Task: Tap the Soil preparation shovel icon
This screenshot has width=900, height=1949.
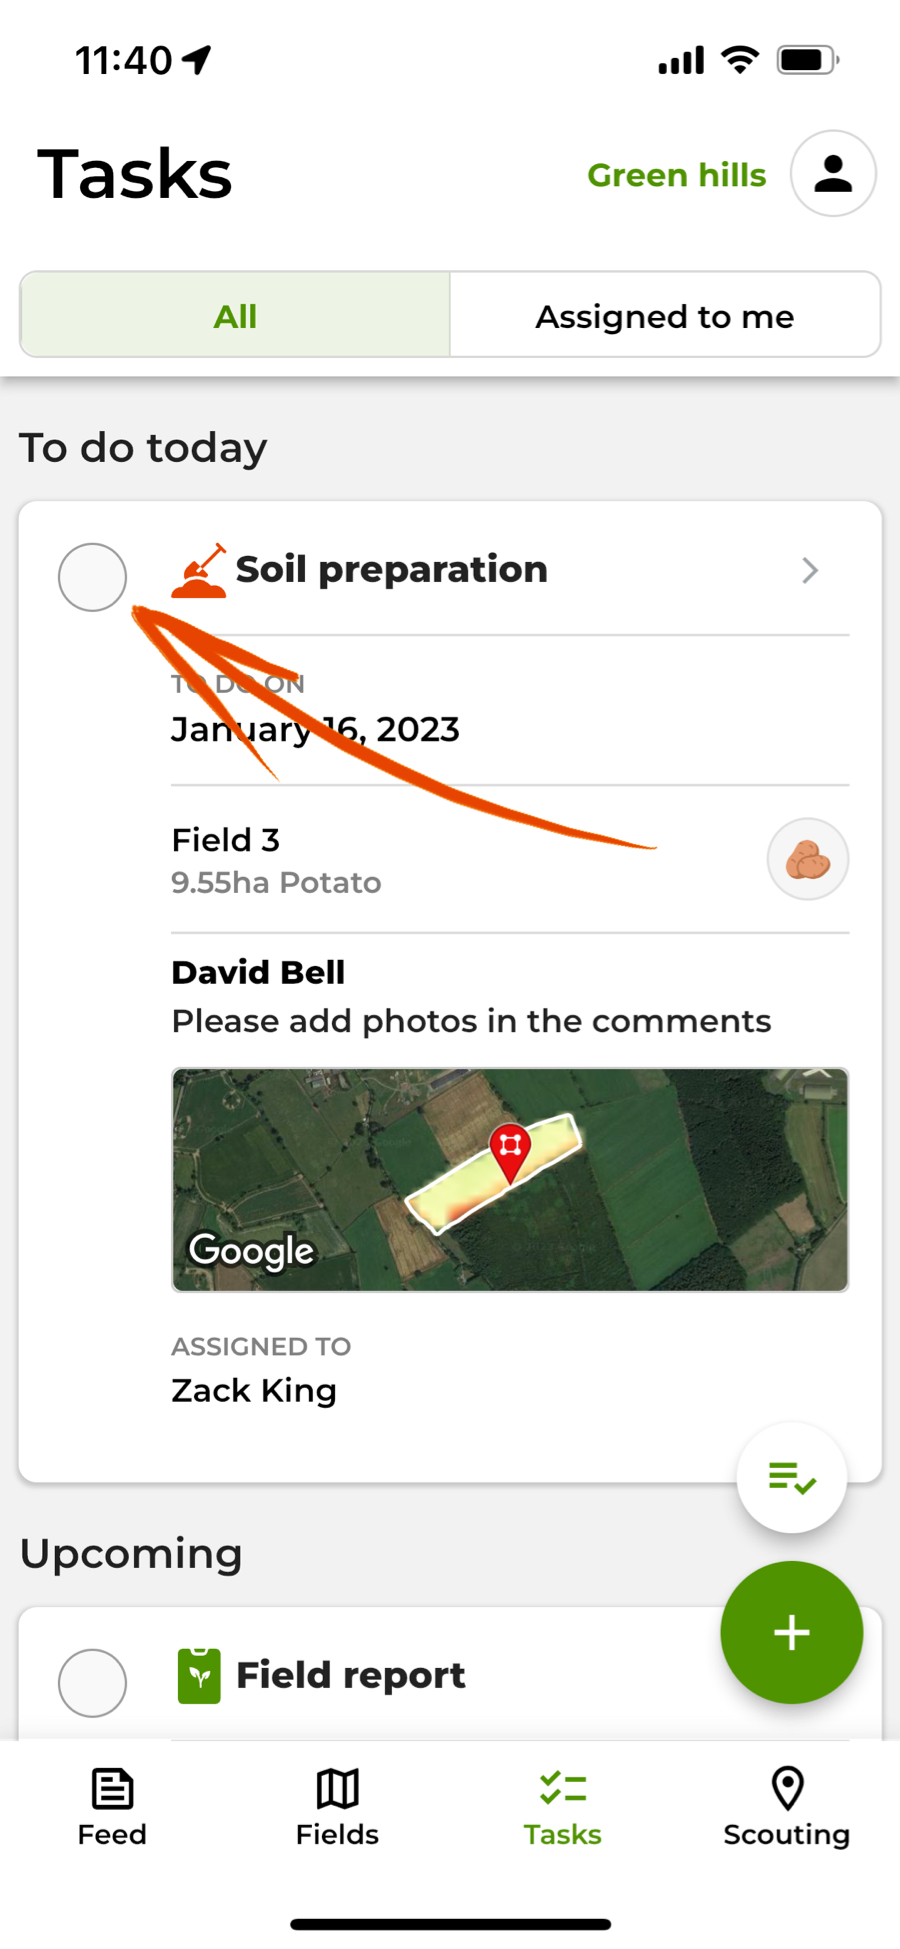Action: pyautogui.click(x=199, y=571)
